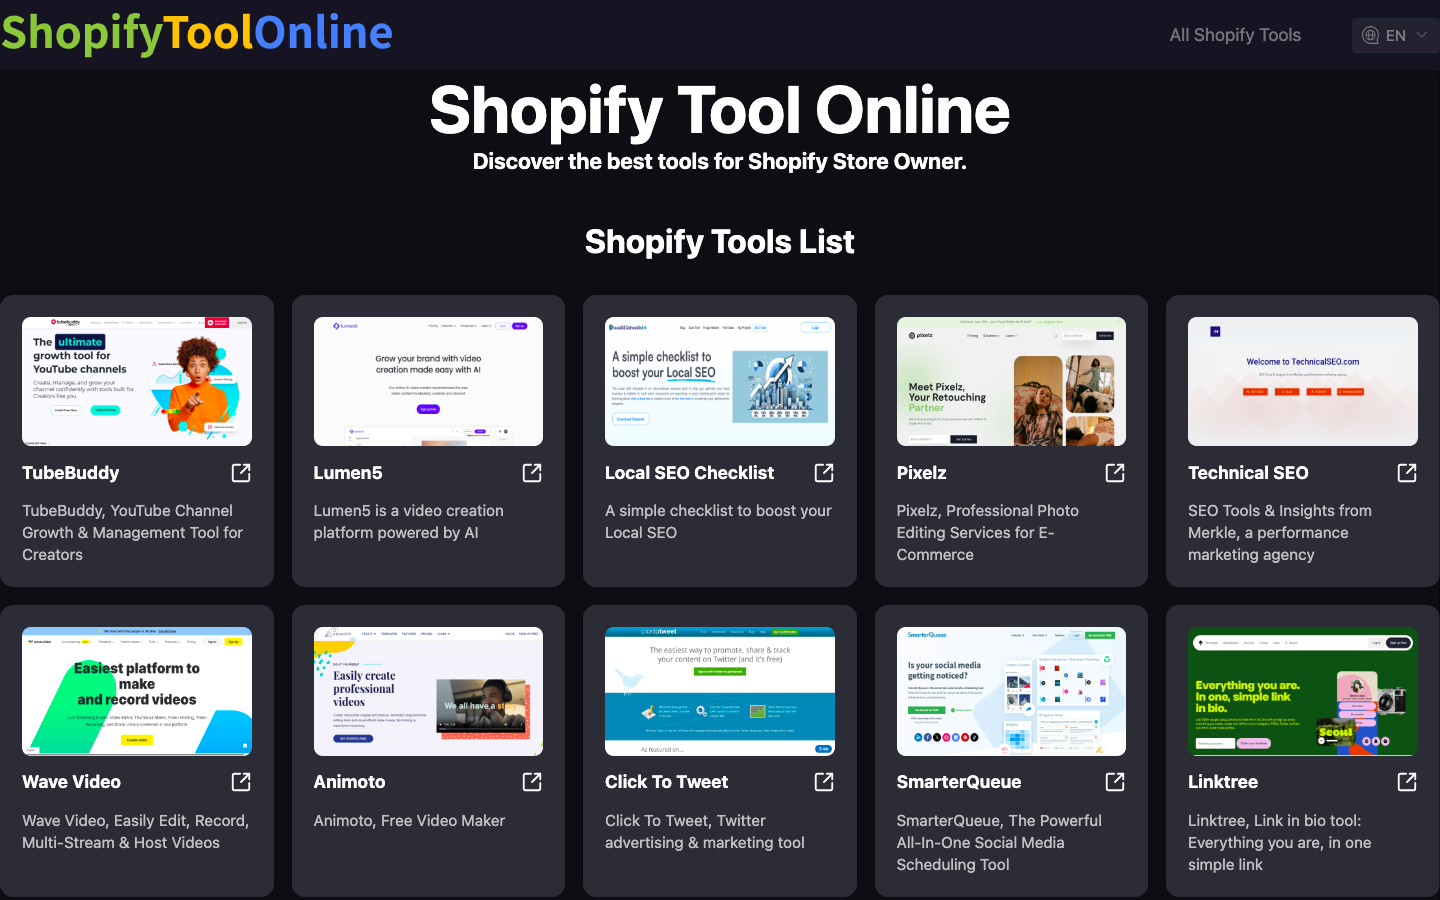Click the Pixelz preview thumbnail
Screen dimensions: 1440x900
pos(1011,381)
